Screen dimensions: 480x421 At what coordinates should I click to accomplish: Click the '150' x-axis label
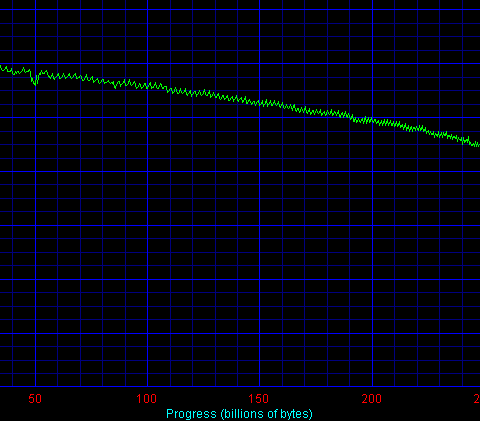click(259, 399)
